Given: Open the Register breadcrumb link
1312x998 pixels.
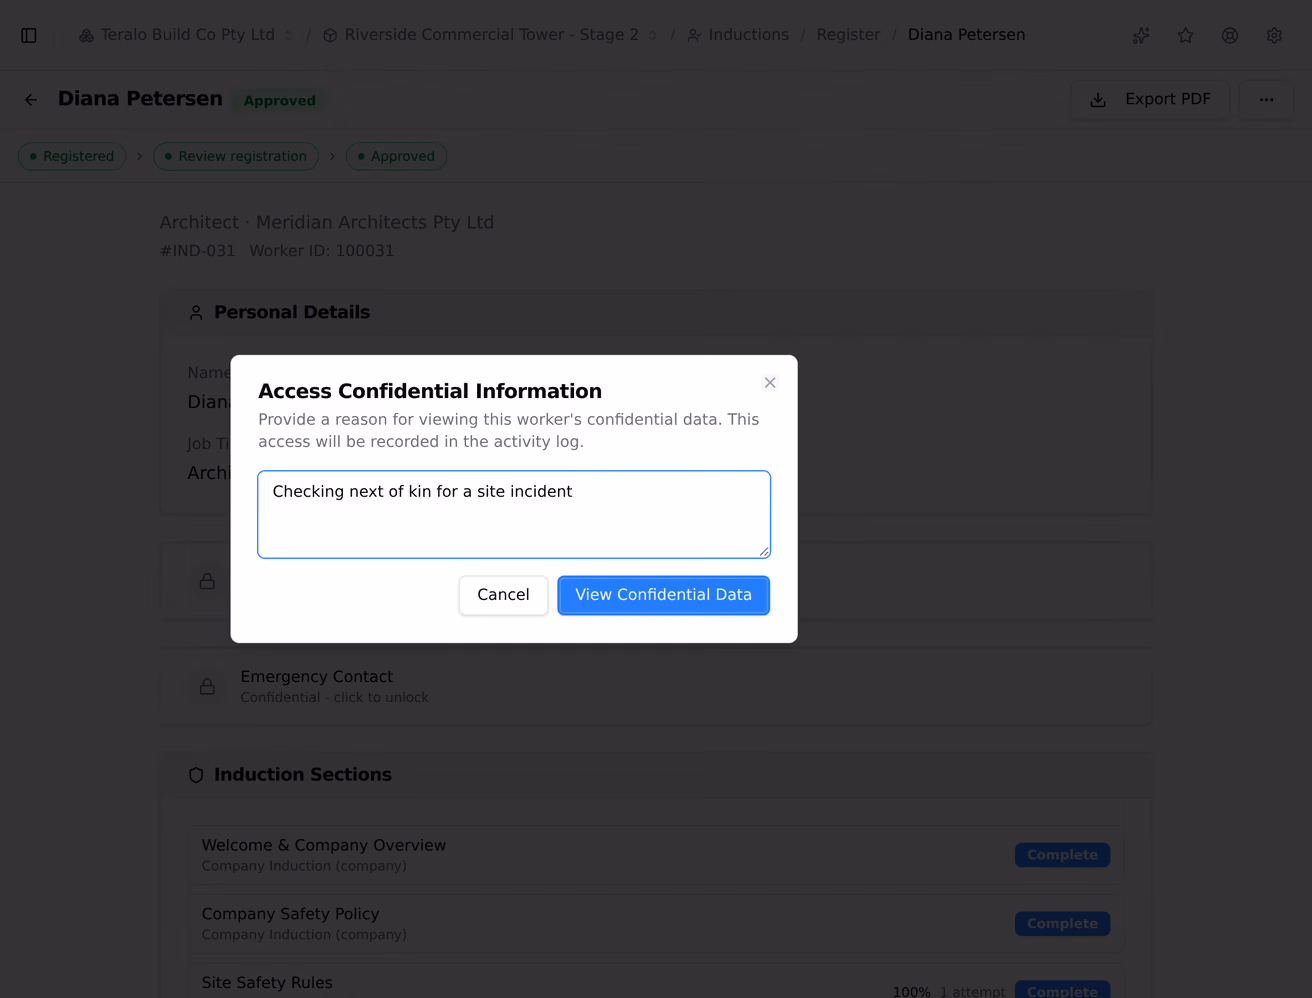Looking at the screenshot, I should pyautogui.click(x=848, y=35).
